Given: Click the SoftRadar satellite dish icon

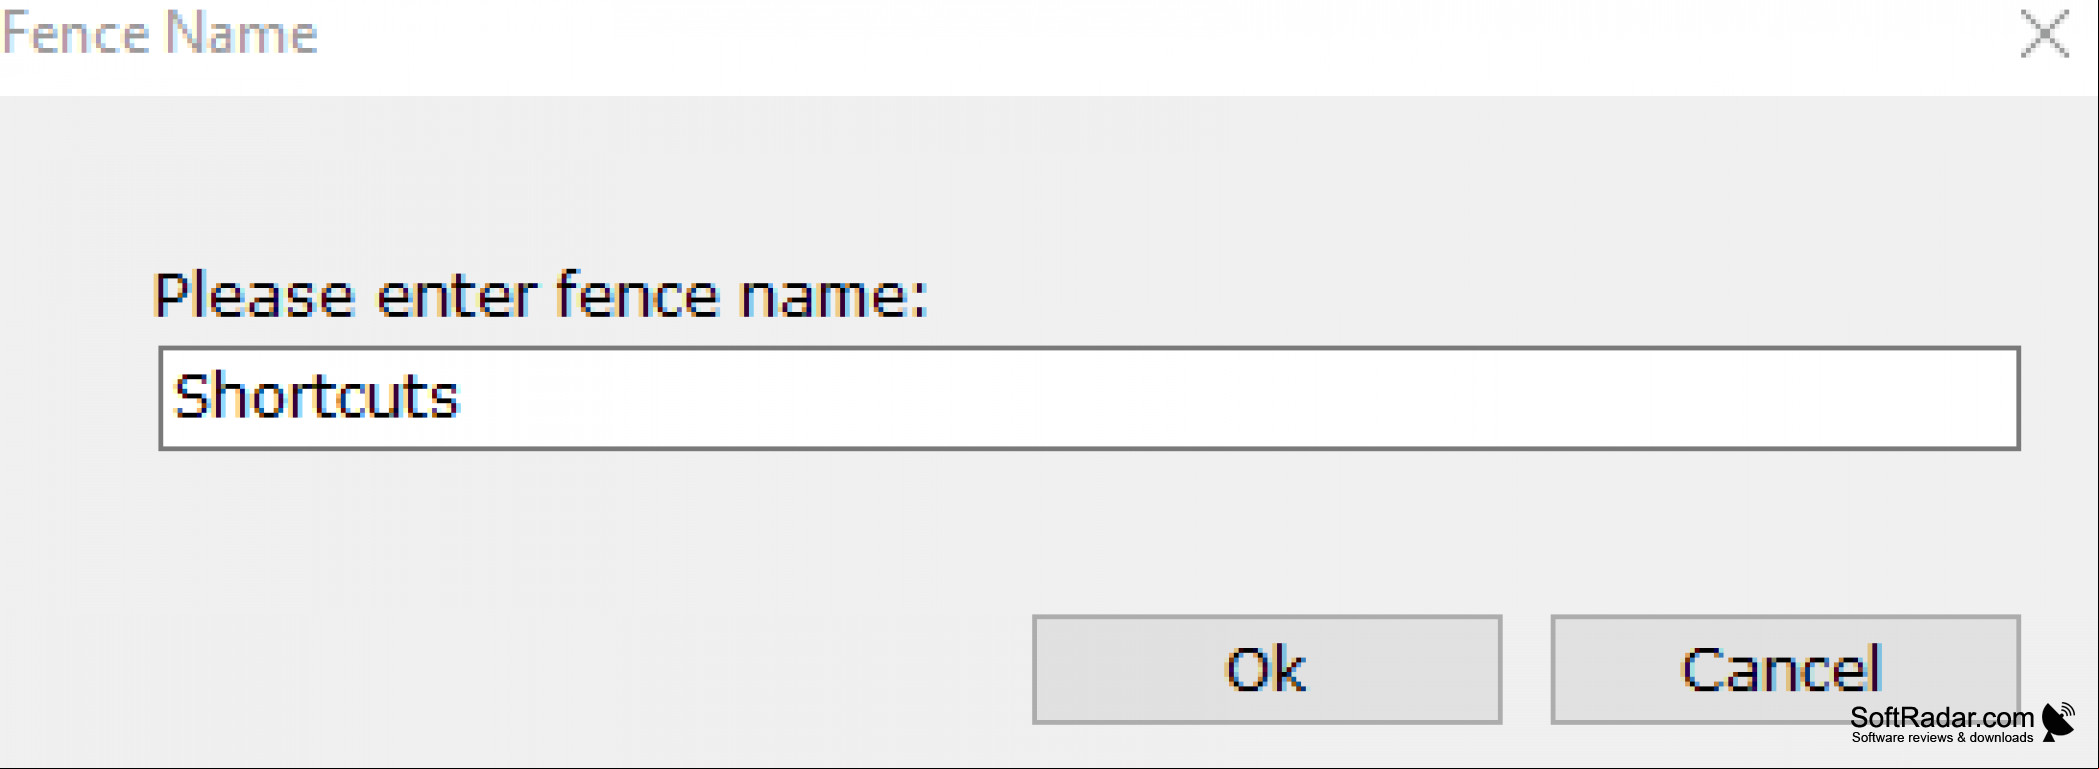Looking at the screenshot, I should (x=2058, y=721).
